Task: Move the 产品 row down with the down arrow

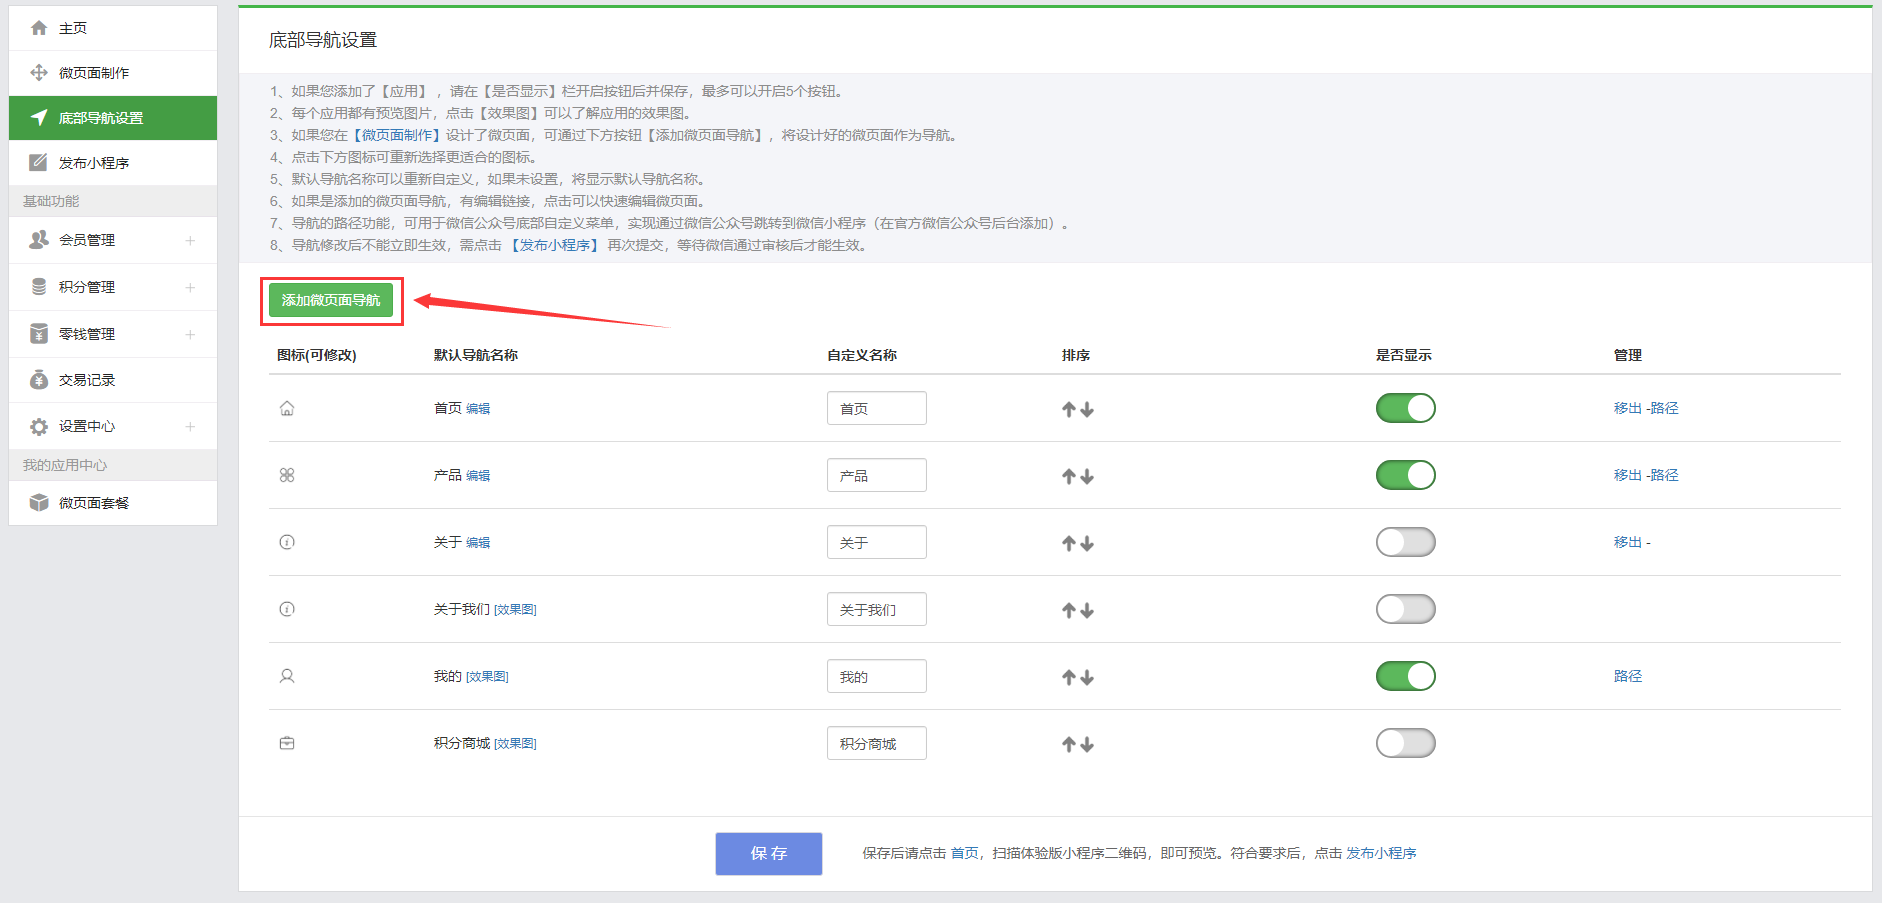Action: coord(1087,476)
